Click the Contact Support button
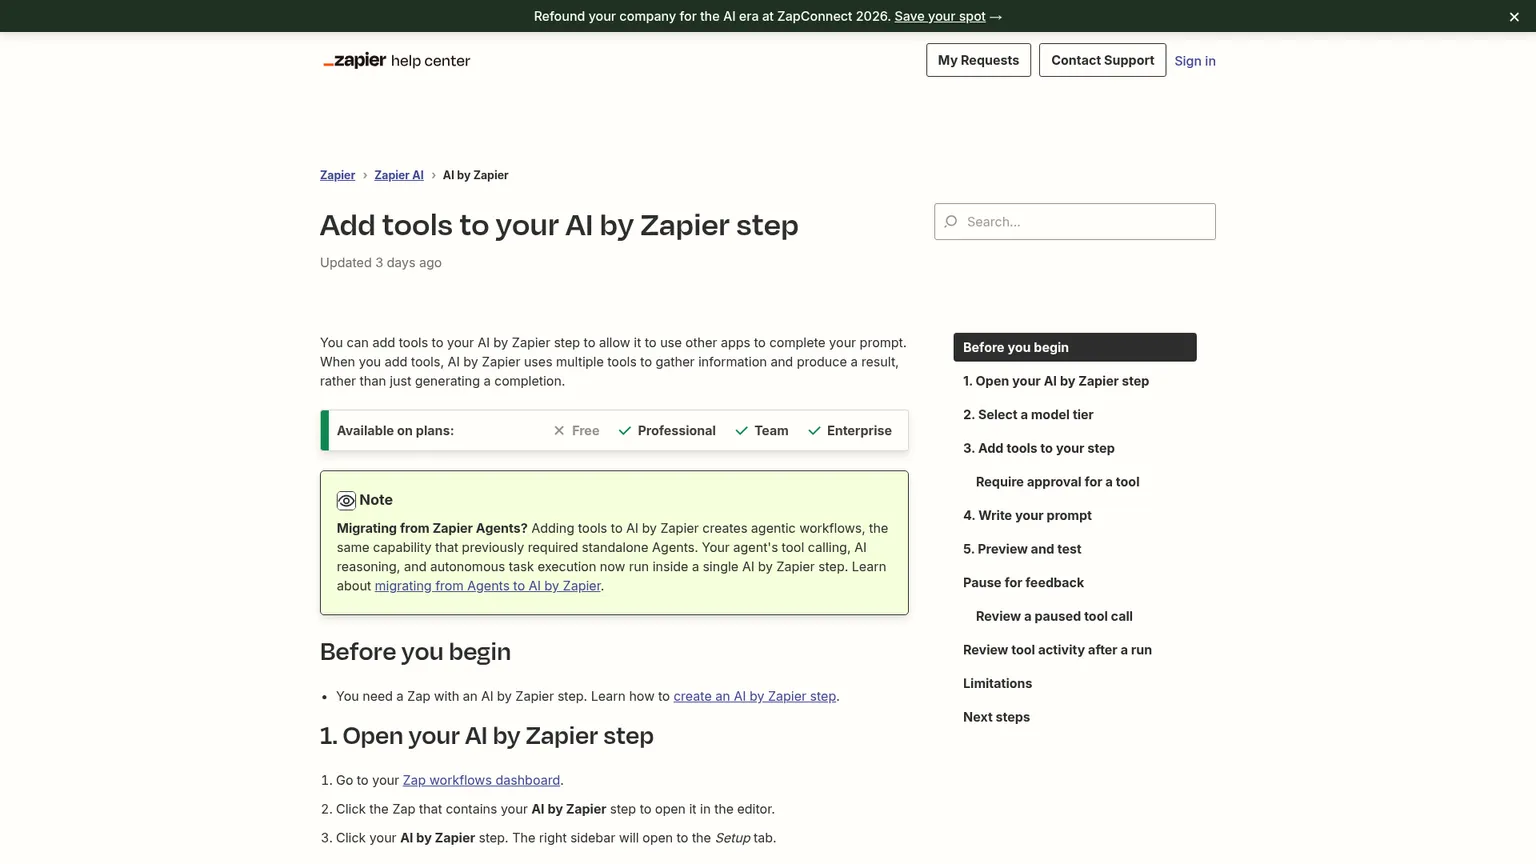The image size is (1536, 864). point(1102,60)
